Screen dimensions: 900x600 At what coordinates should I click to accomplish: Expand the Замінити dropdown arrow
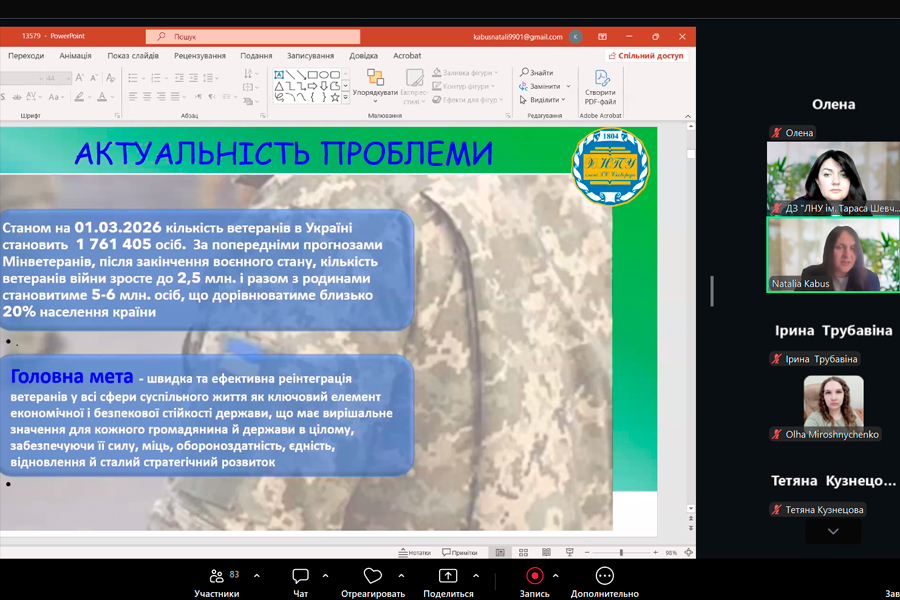click(568, 87)
